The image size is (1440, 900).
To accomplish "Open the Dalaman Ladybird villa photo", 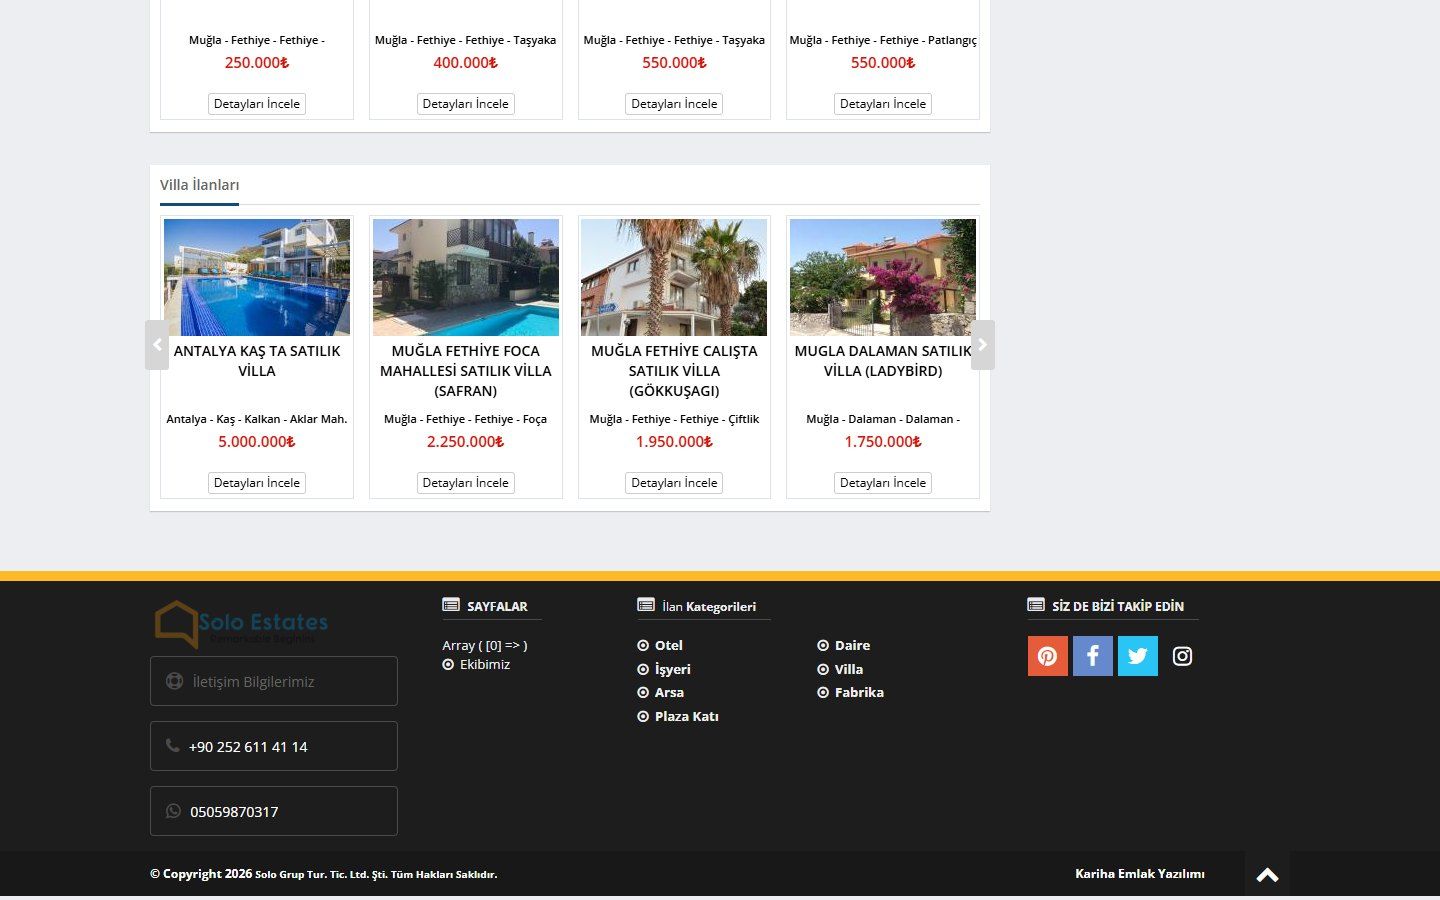I will (883, 277).
